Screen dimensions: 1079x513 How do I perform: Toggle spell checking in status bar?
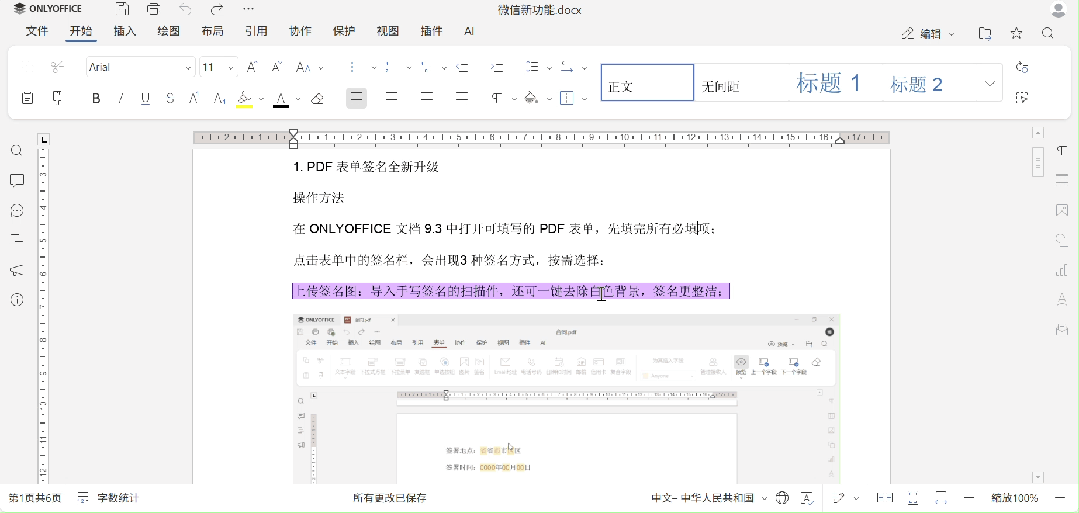click(x=809, y=498)
